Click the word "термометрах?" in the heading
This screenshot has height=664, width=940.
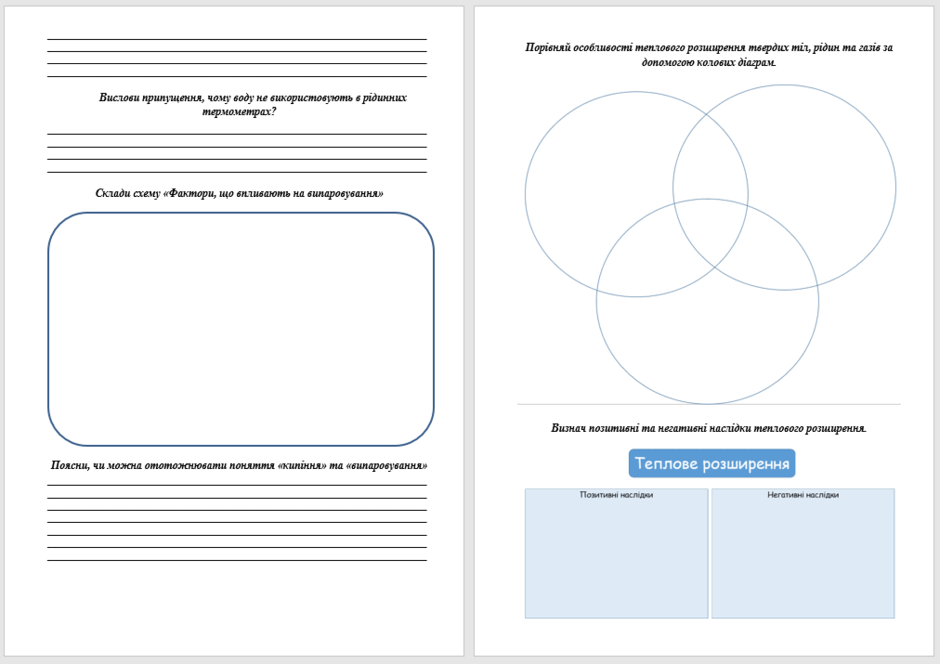pyautogui.click(x=239, y=112)
